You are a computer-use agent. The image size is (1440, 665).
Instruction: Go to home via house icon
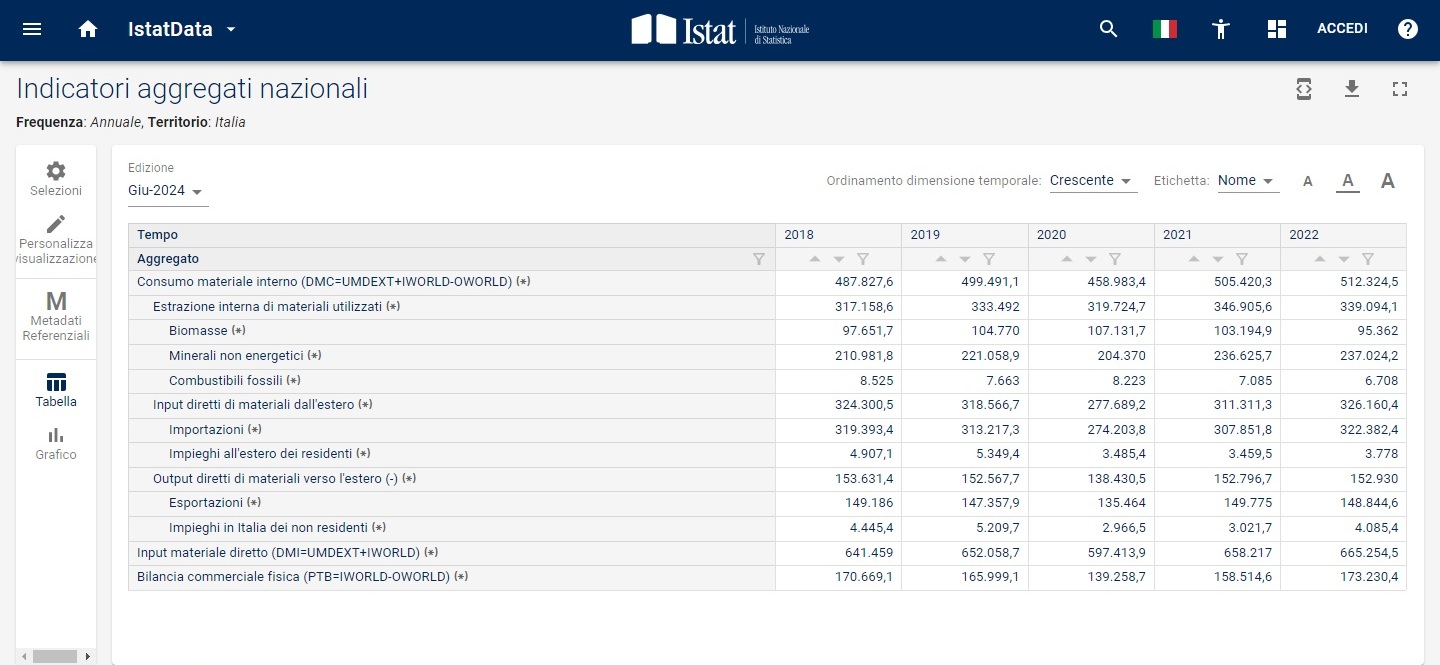[x=88, y=29]
